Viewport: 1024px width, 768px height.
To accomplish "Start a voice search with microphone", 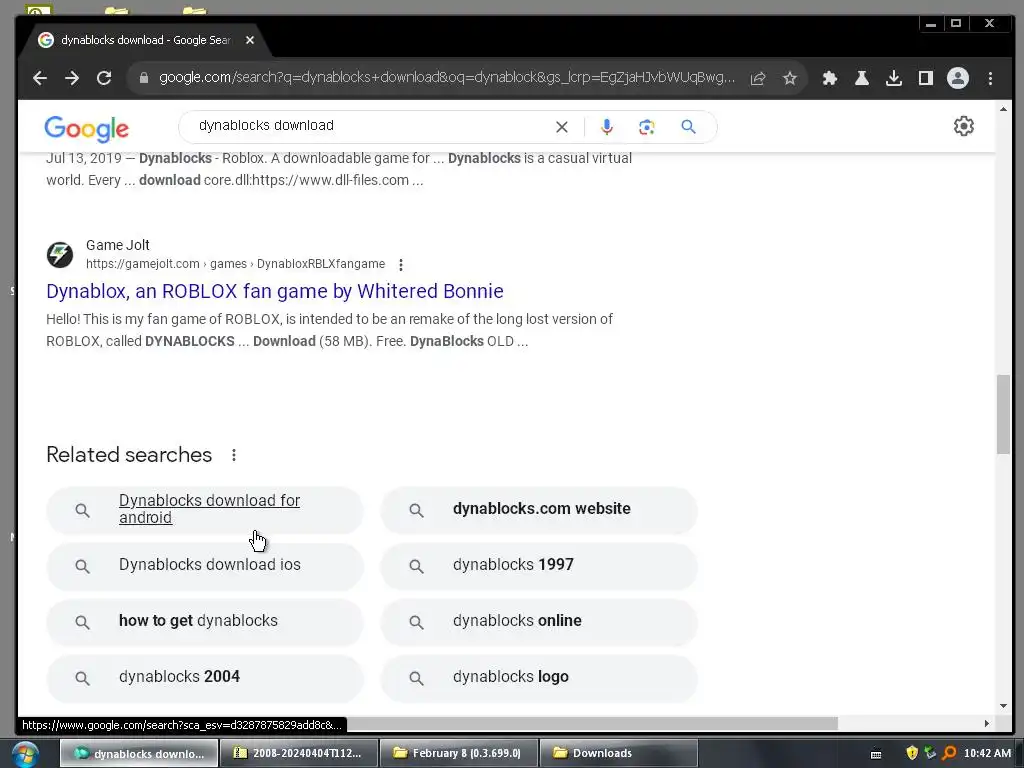I will pyautogui.click(x=607, y=127).
